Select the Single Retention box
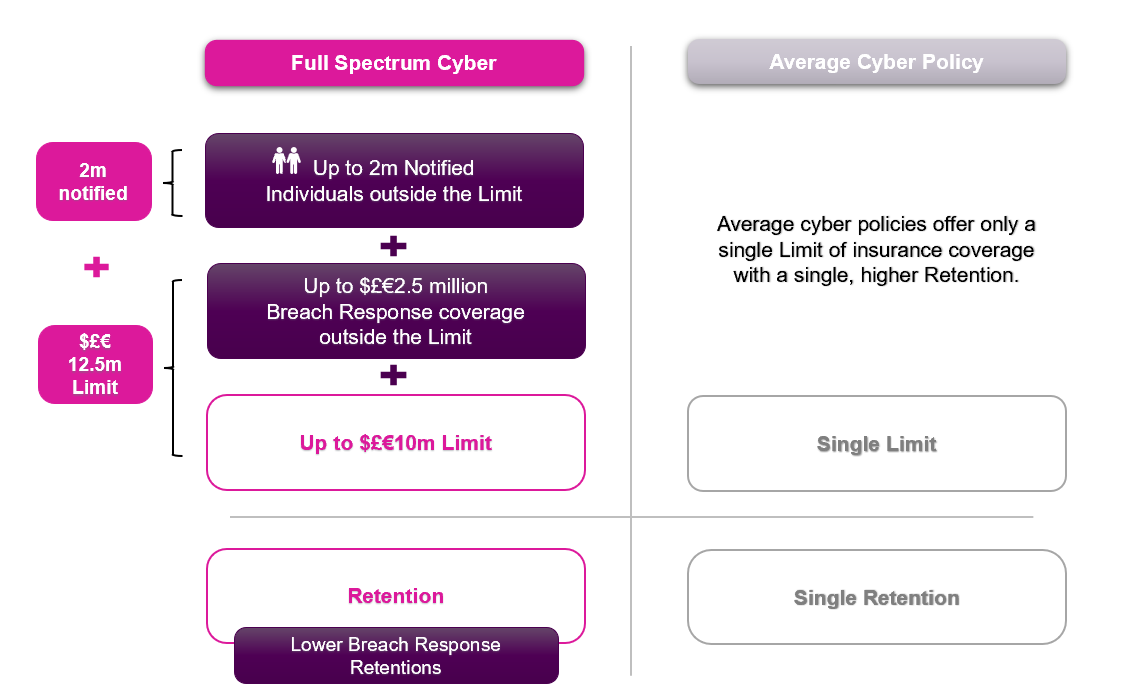This screenshot has height=695, width=1132. pos(876,598)
